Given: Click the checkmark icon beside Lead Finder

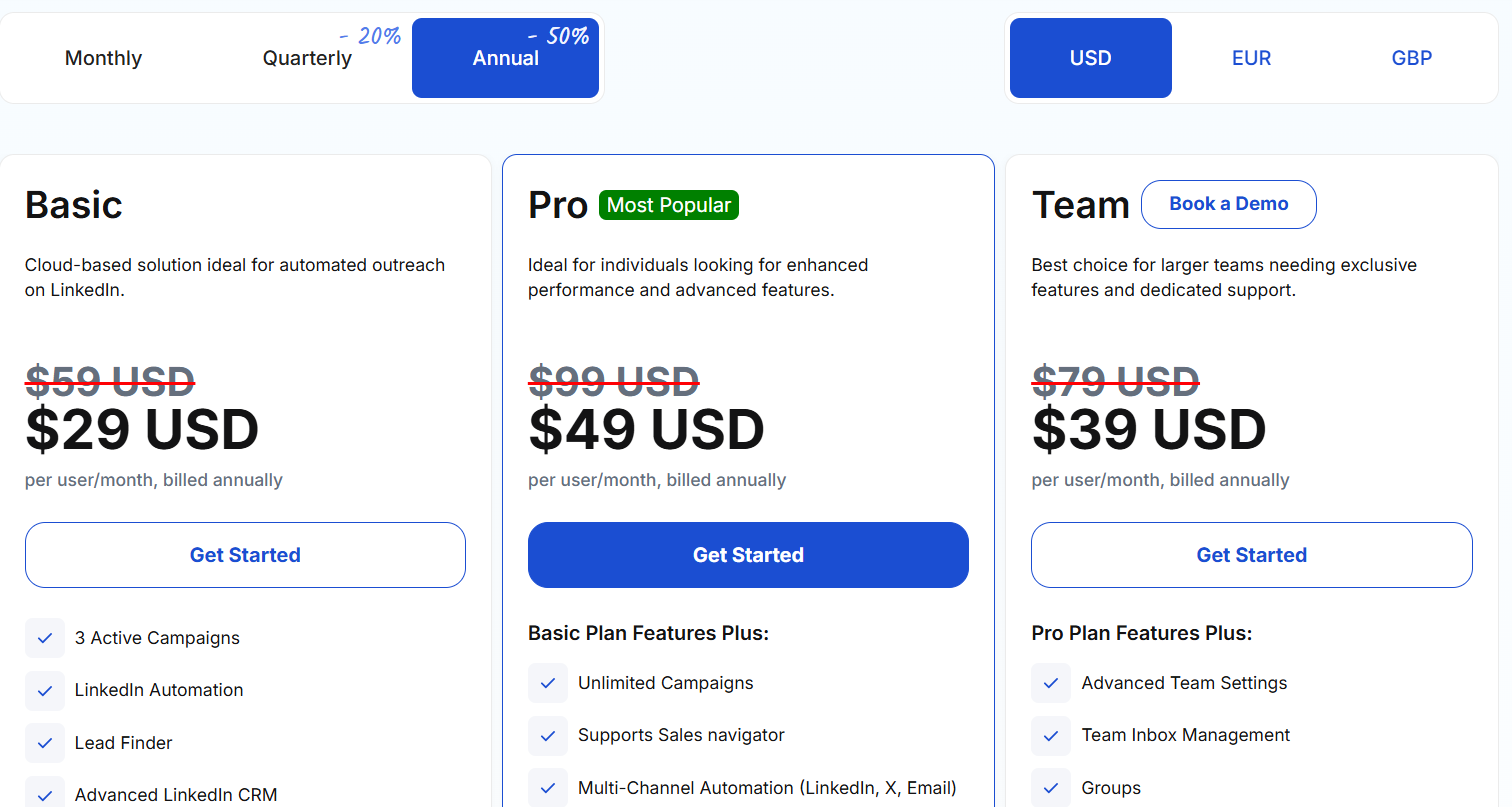Looking at the screenshot, I should point(45,743).
